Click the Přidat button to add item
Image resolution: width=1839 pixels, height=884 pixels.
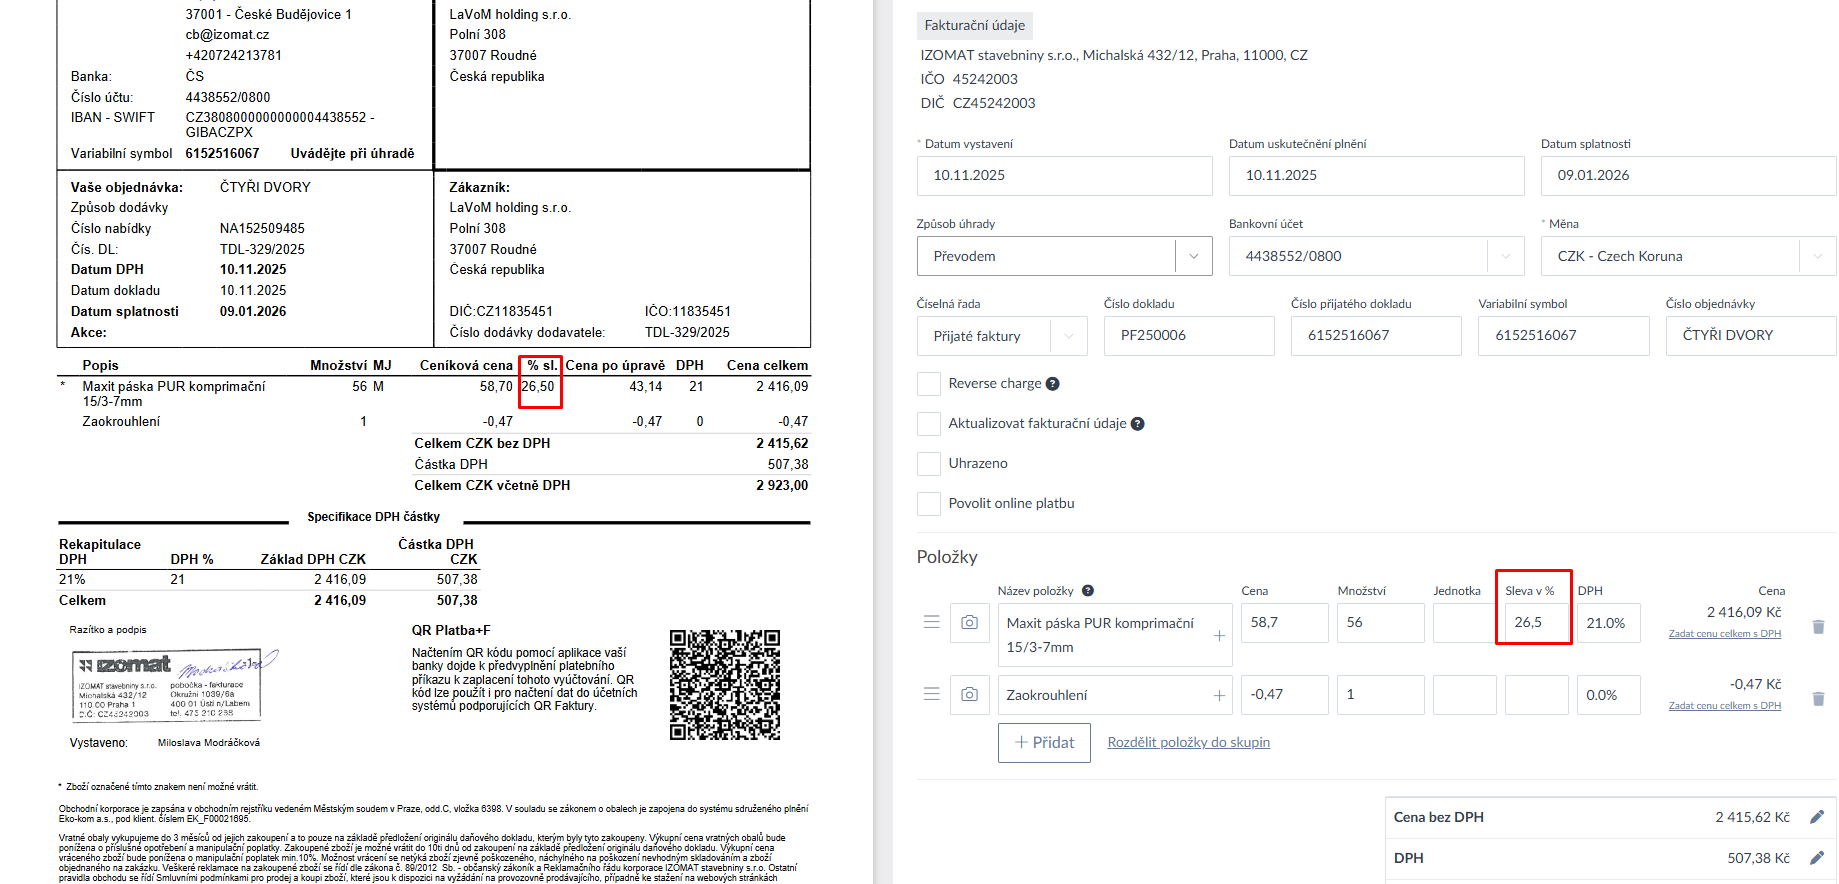[1043, 742]
